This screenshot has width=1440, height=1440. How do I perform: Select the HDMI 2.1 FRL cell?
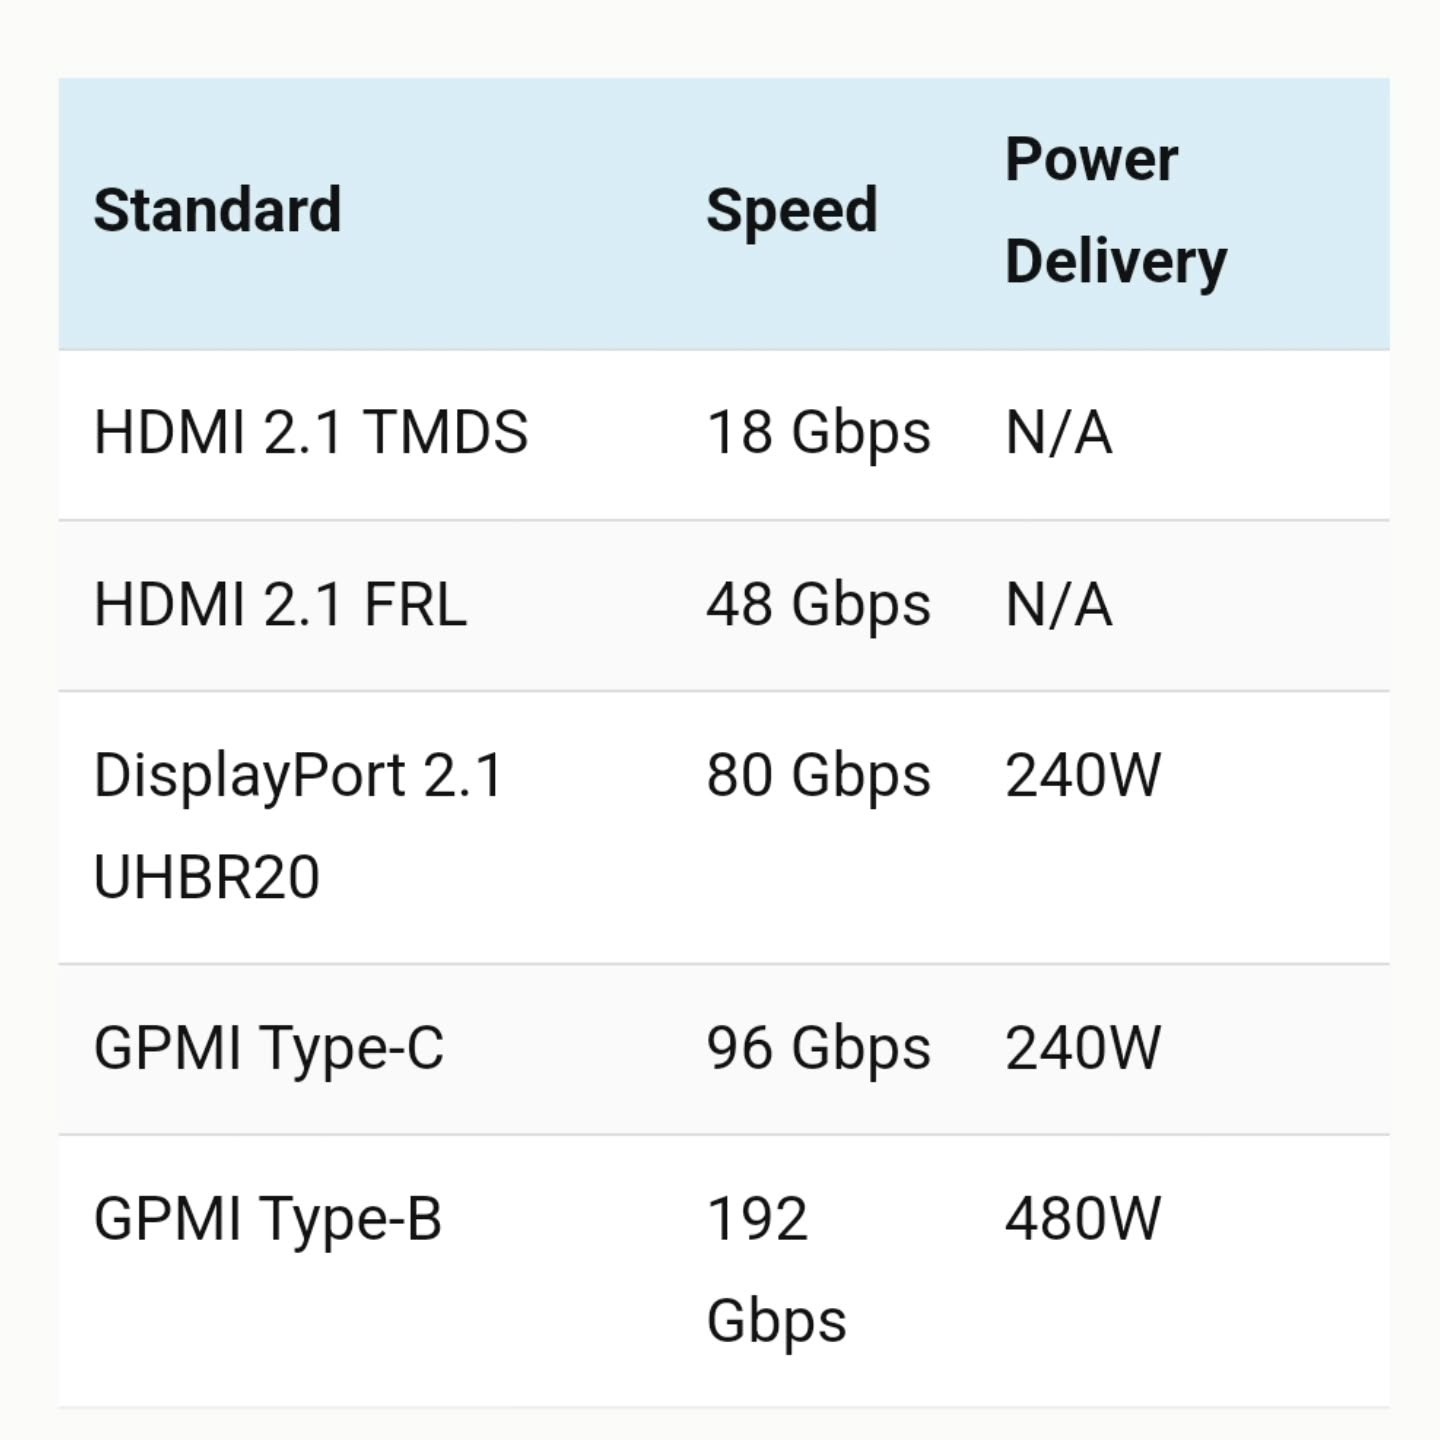point(280,605)
